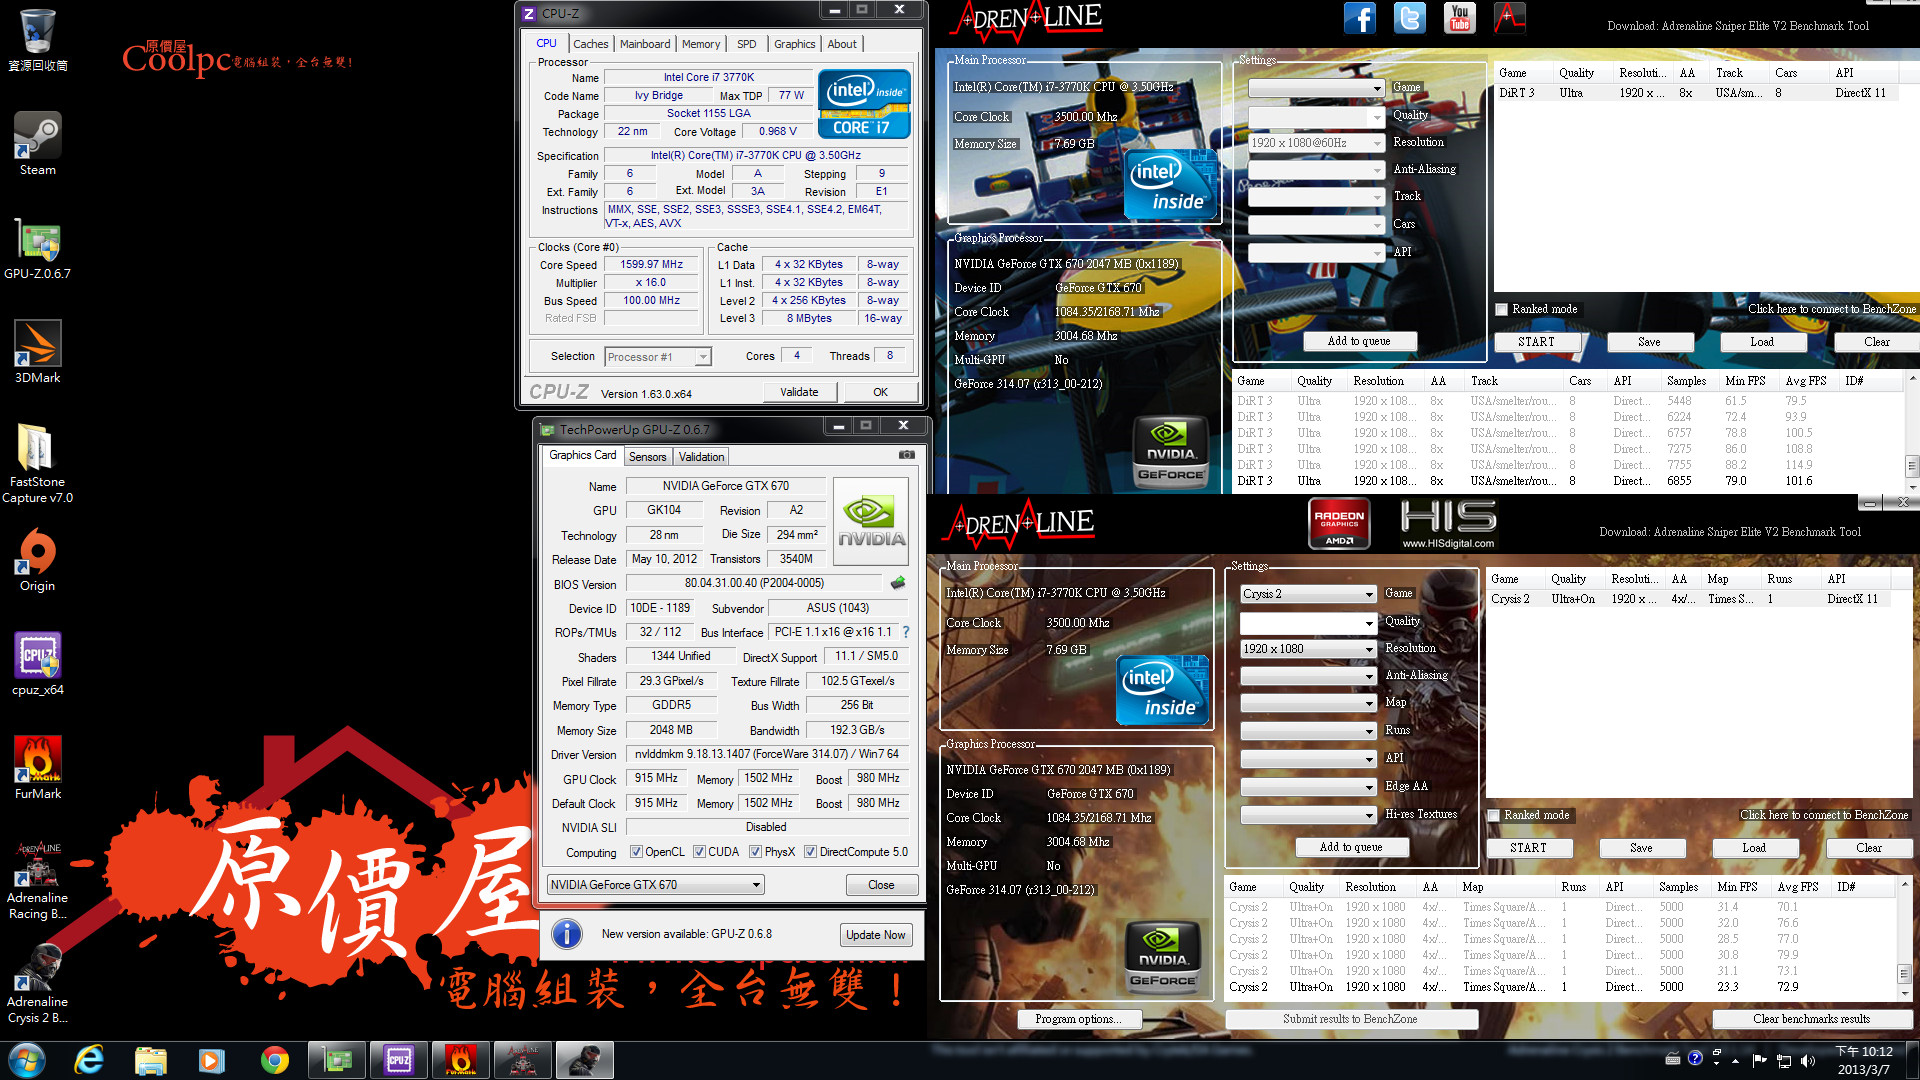Open Google Chrome from the taskbar
Image resolution: width=1920 pixels, height=1080 pixels.
pos(274,1060)
